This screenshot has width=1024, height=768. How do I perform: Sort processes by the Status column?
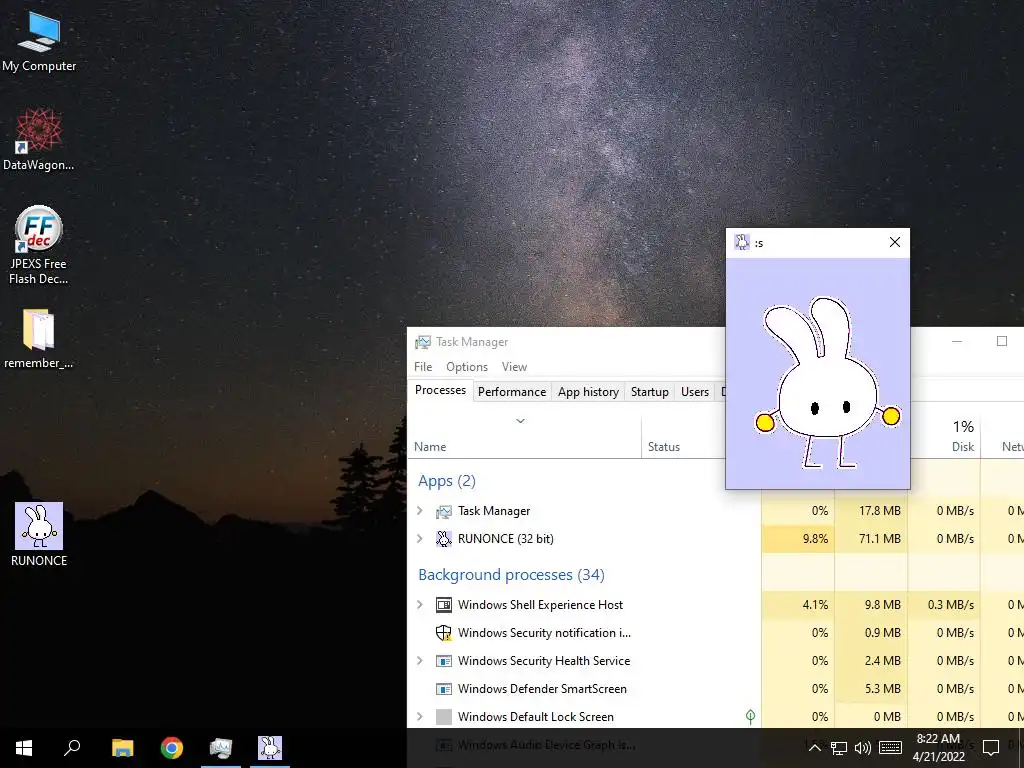coord(664,447)
